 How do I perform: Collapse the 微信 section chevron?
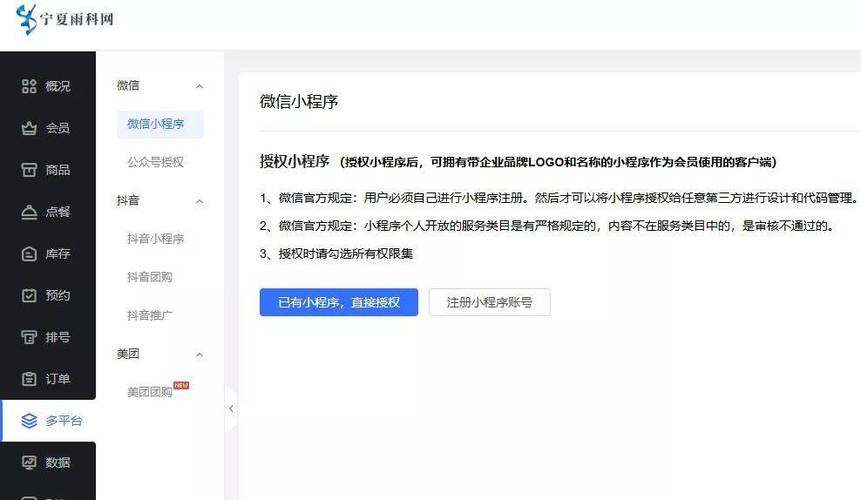click(x=200, y=86)
